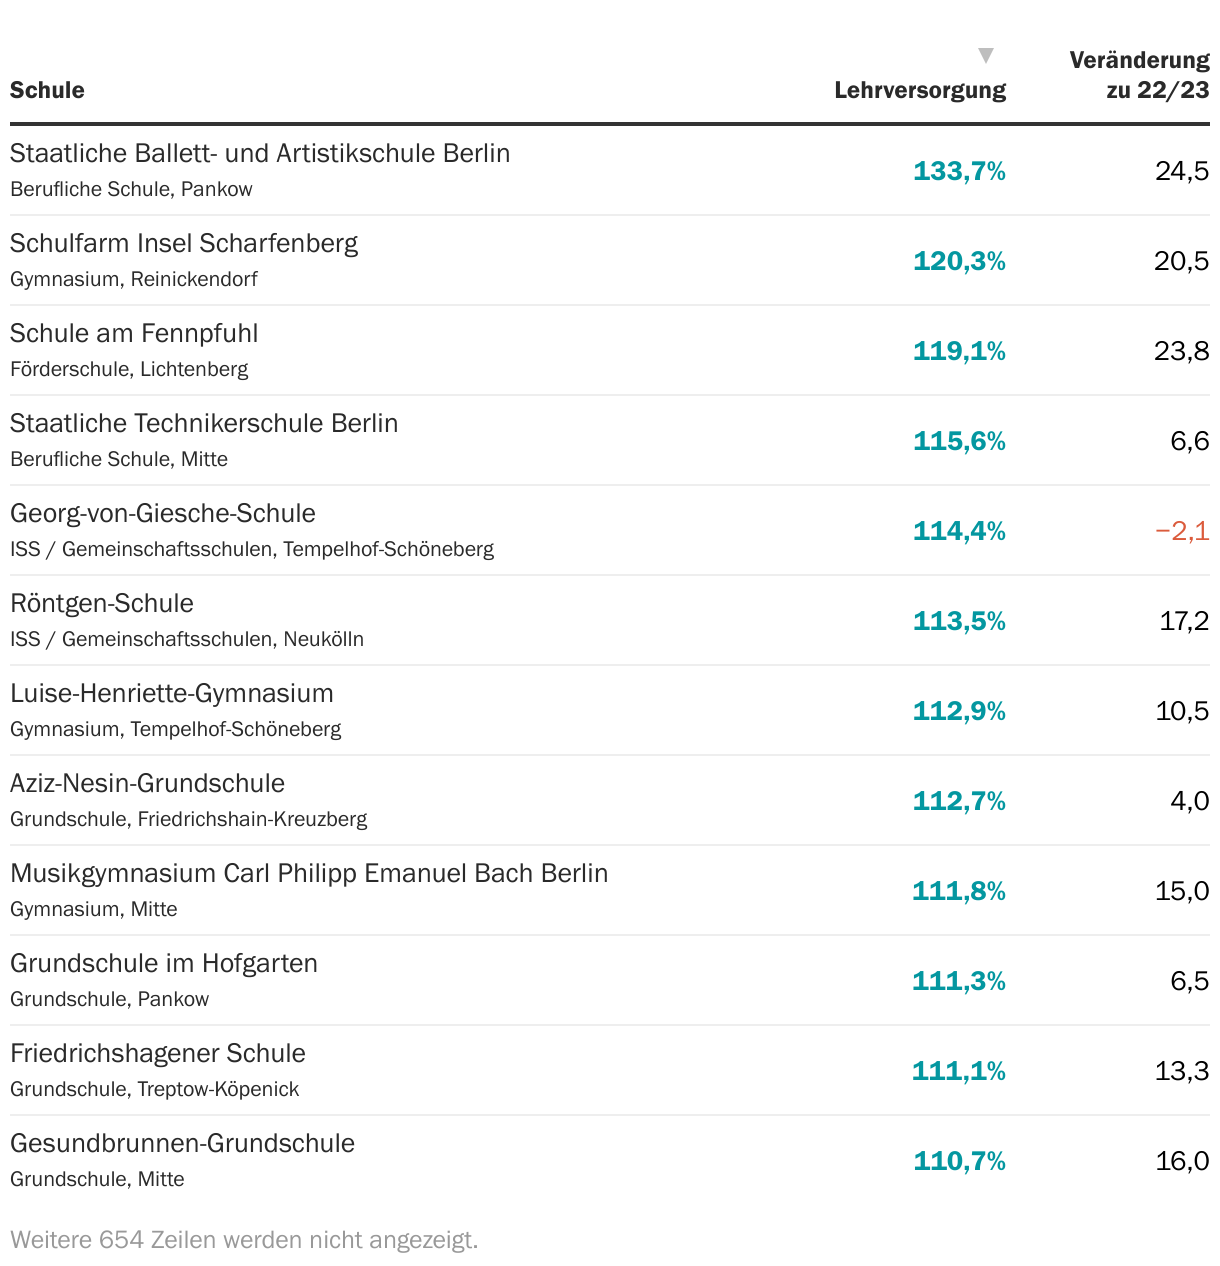Image resolution: width=1220 pixels, height=1266 pixels.
Task: Select the Luise-Henriette-Gymnasium entry
Action: pos(172,694)
